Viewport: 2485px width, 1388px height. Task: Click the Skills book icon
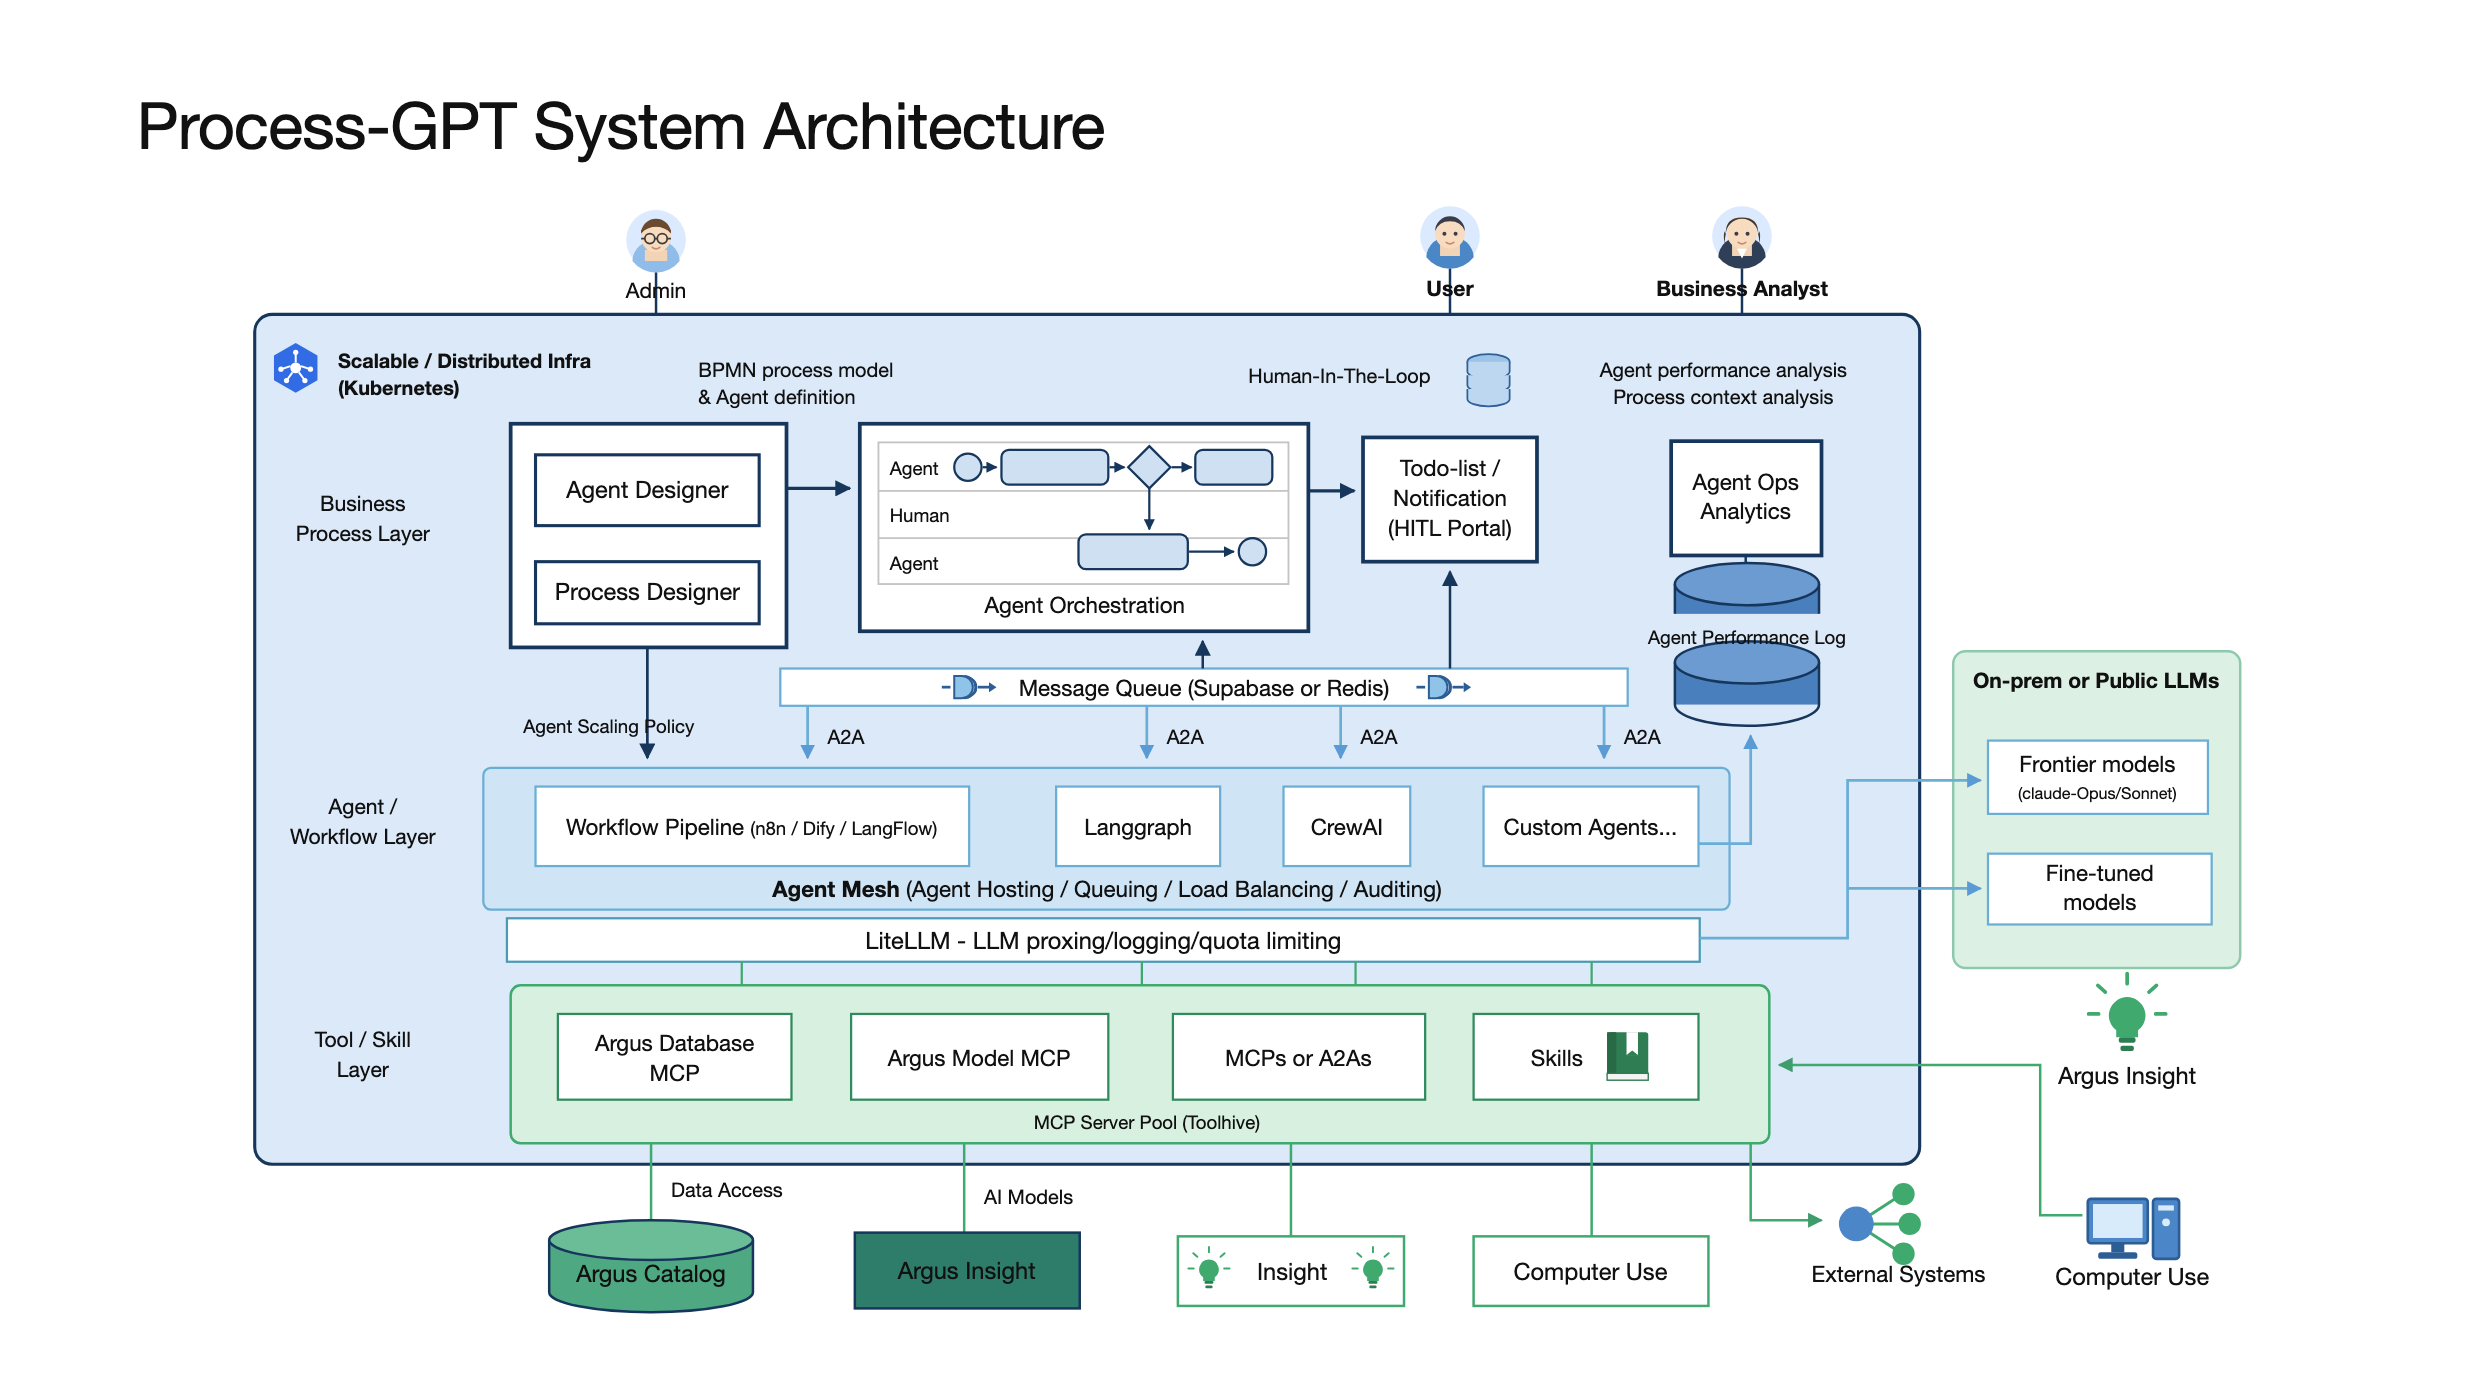tap(1627, 1056)
